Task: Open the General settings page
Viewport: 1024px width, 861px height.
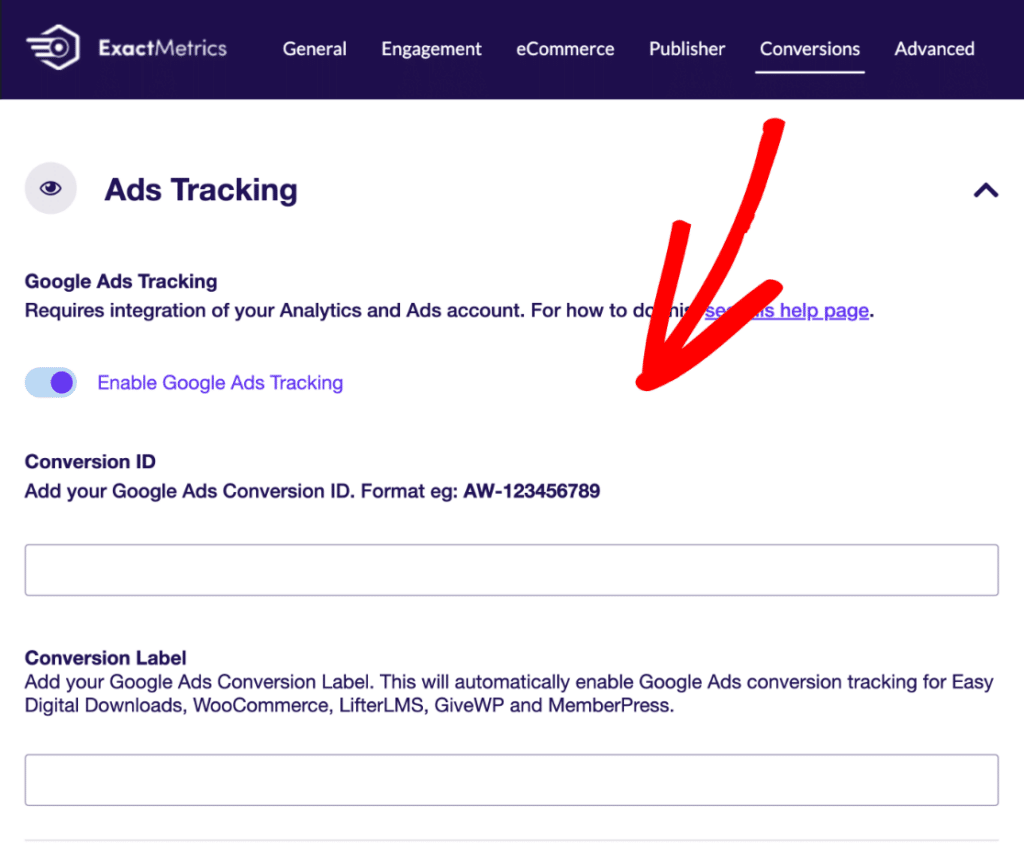Action: pyautogui.click(x=314, y=48)
